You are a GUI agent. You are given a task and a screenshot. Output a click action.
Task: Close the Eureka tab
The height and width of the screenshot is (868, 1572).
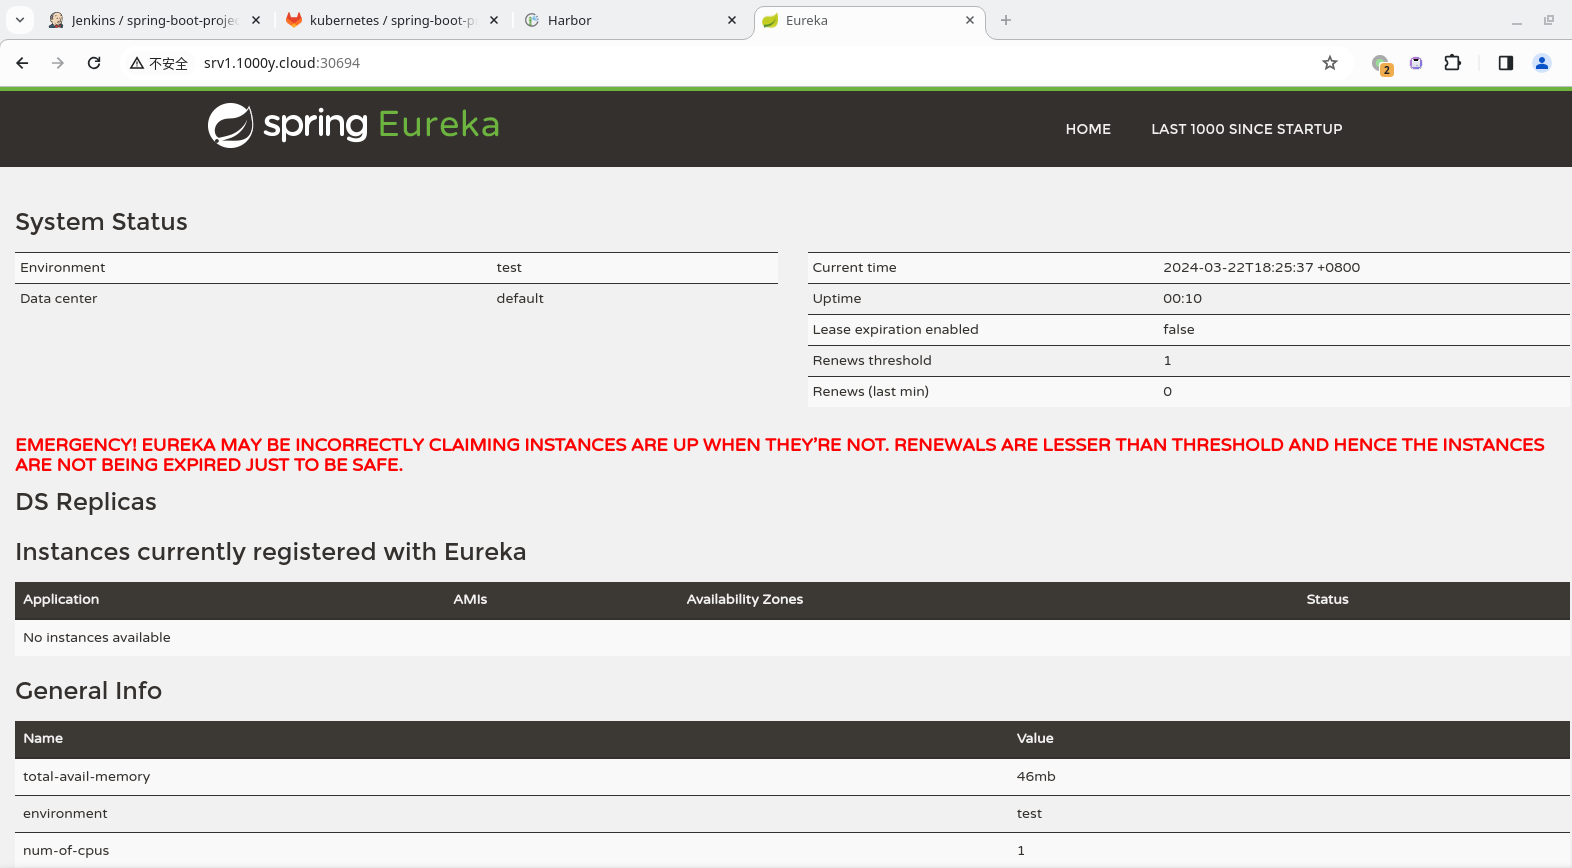[970, 20]
